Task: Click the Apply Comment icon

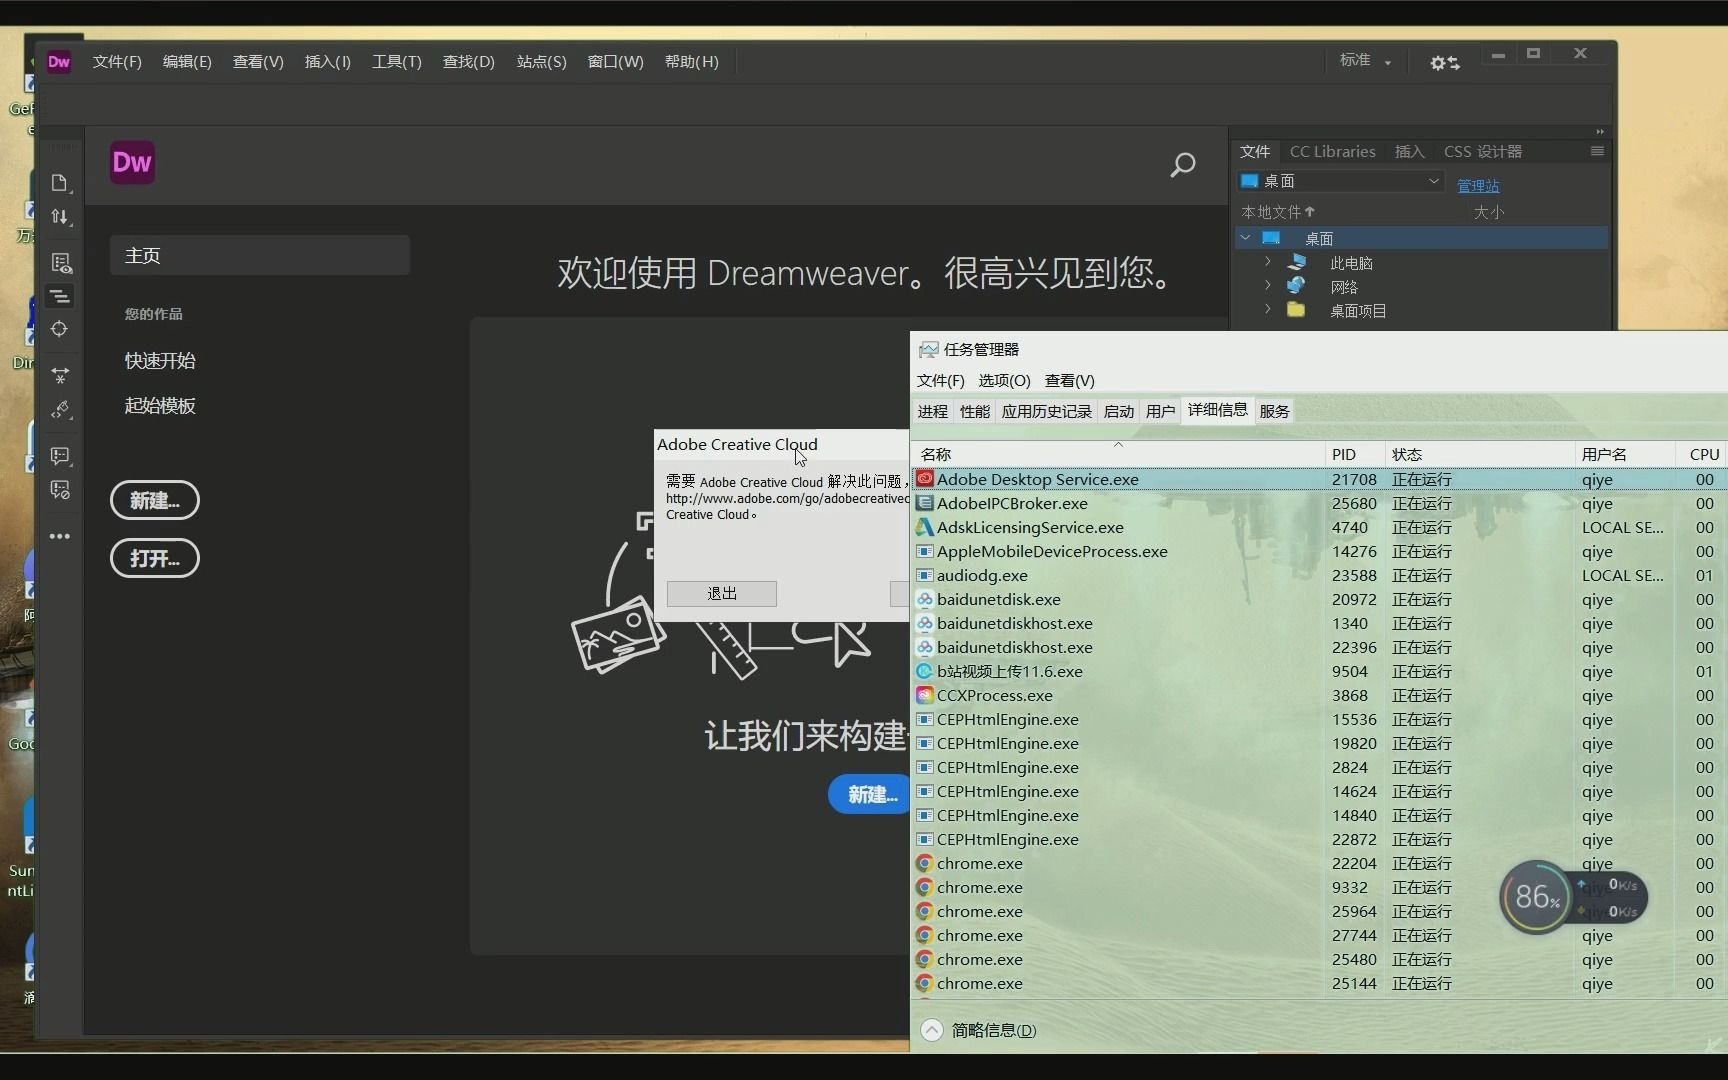Action: tap(60, 456)
